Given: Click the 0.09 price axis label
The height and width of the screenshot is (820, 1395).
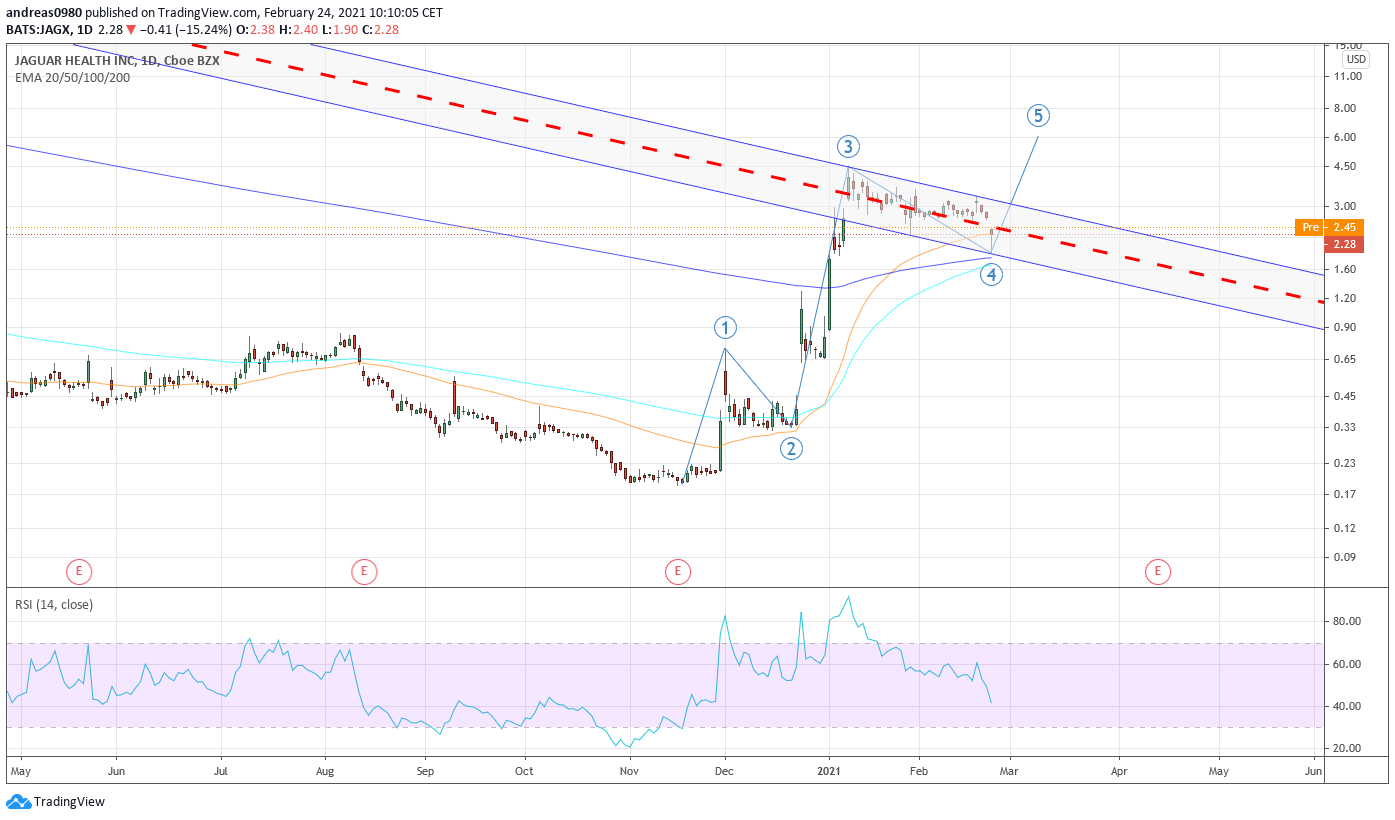Looking at the screenshot, I should (x=1343, y=557).
